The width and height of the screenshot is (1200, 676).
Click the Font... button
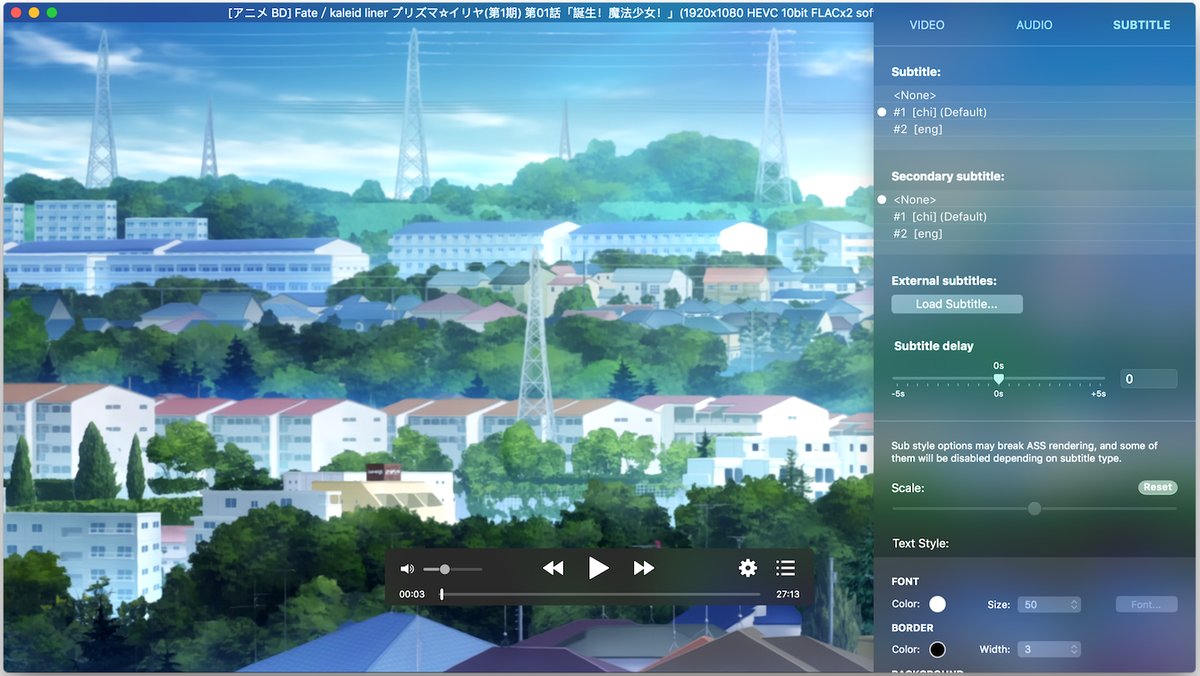pos(1146,605)
